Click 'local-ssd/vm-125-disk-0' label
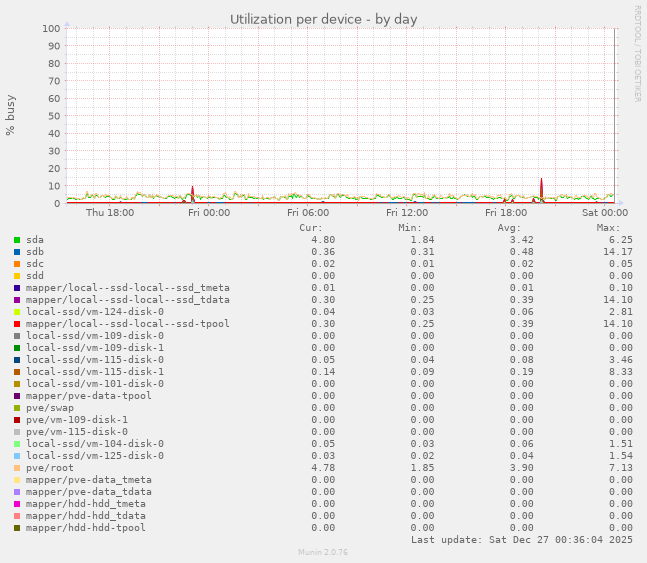647x563 pixels. (95, 456)
